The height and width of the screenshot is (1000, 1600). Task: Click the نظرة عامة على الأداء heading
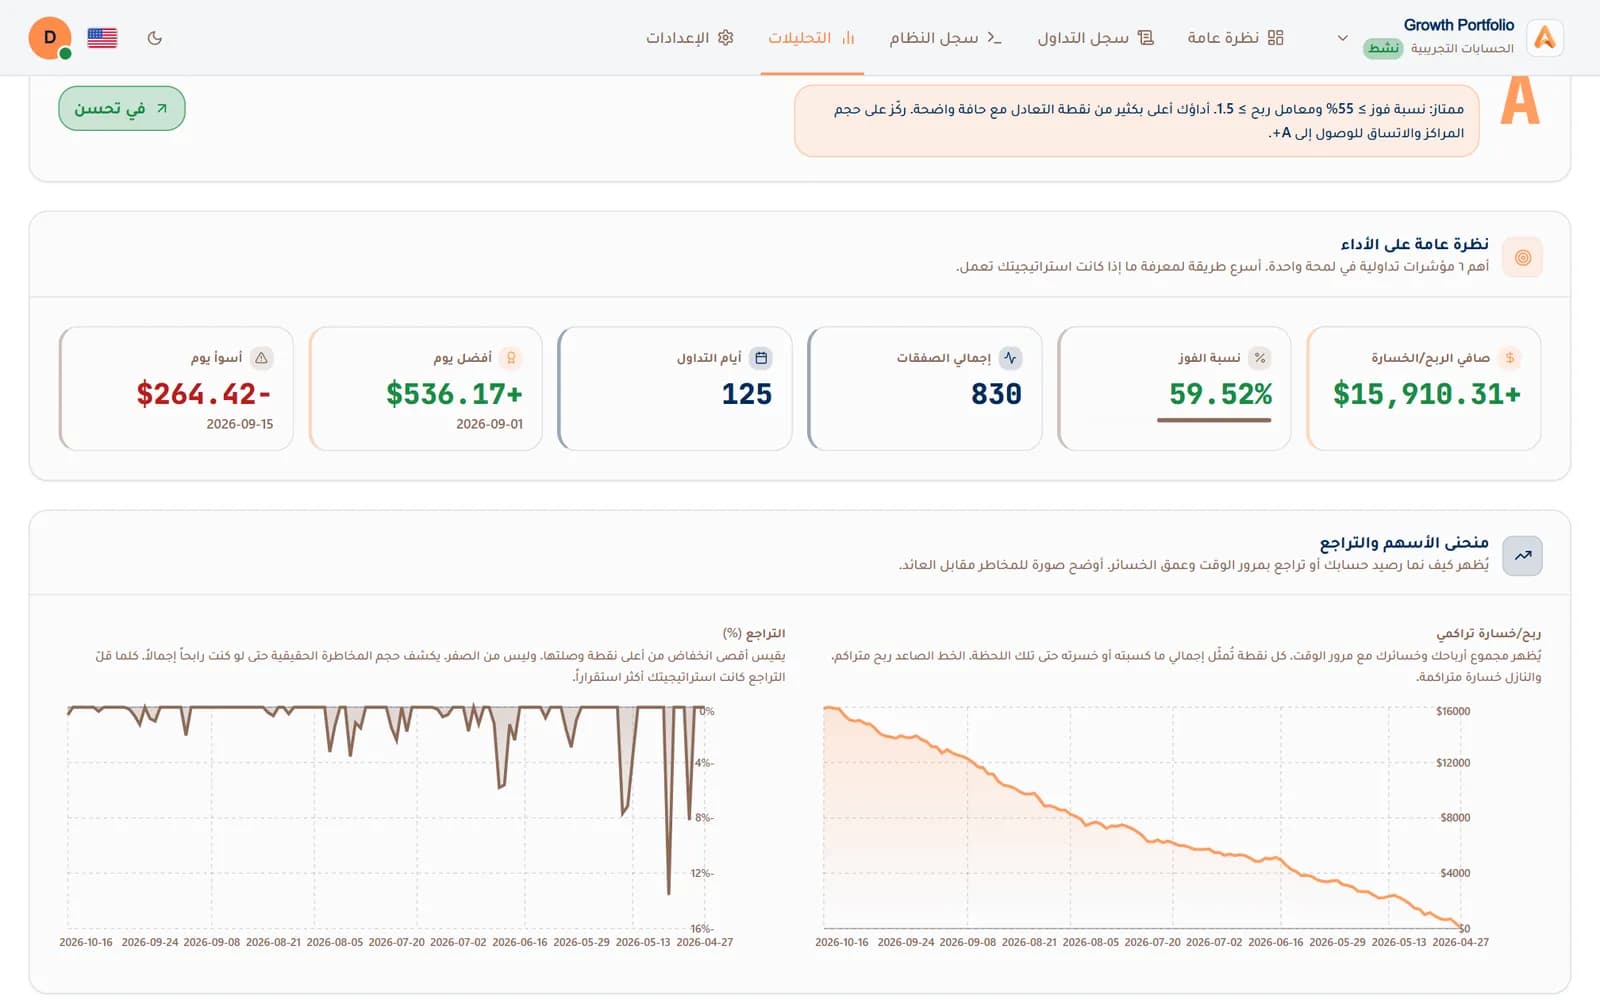click(1415, 244)
